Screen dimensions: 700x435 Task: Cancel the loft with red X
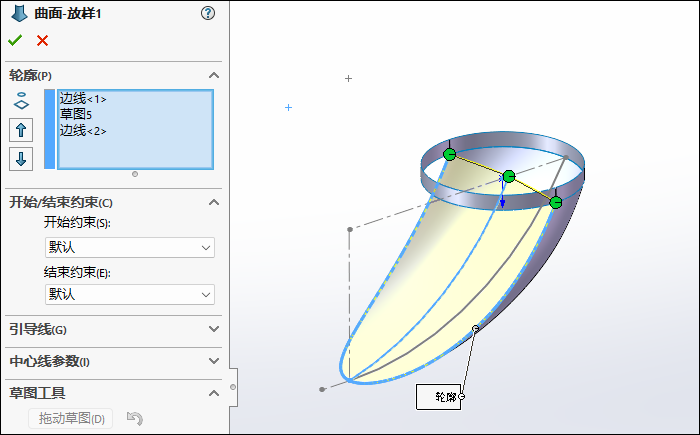pyautogui.click(x=42, y=41)
